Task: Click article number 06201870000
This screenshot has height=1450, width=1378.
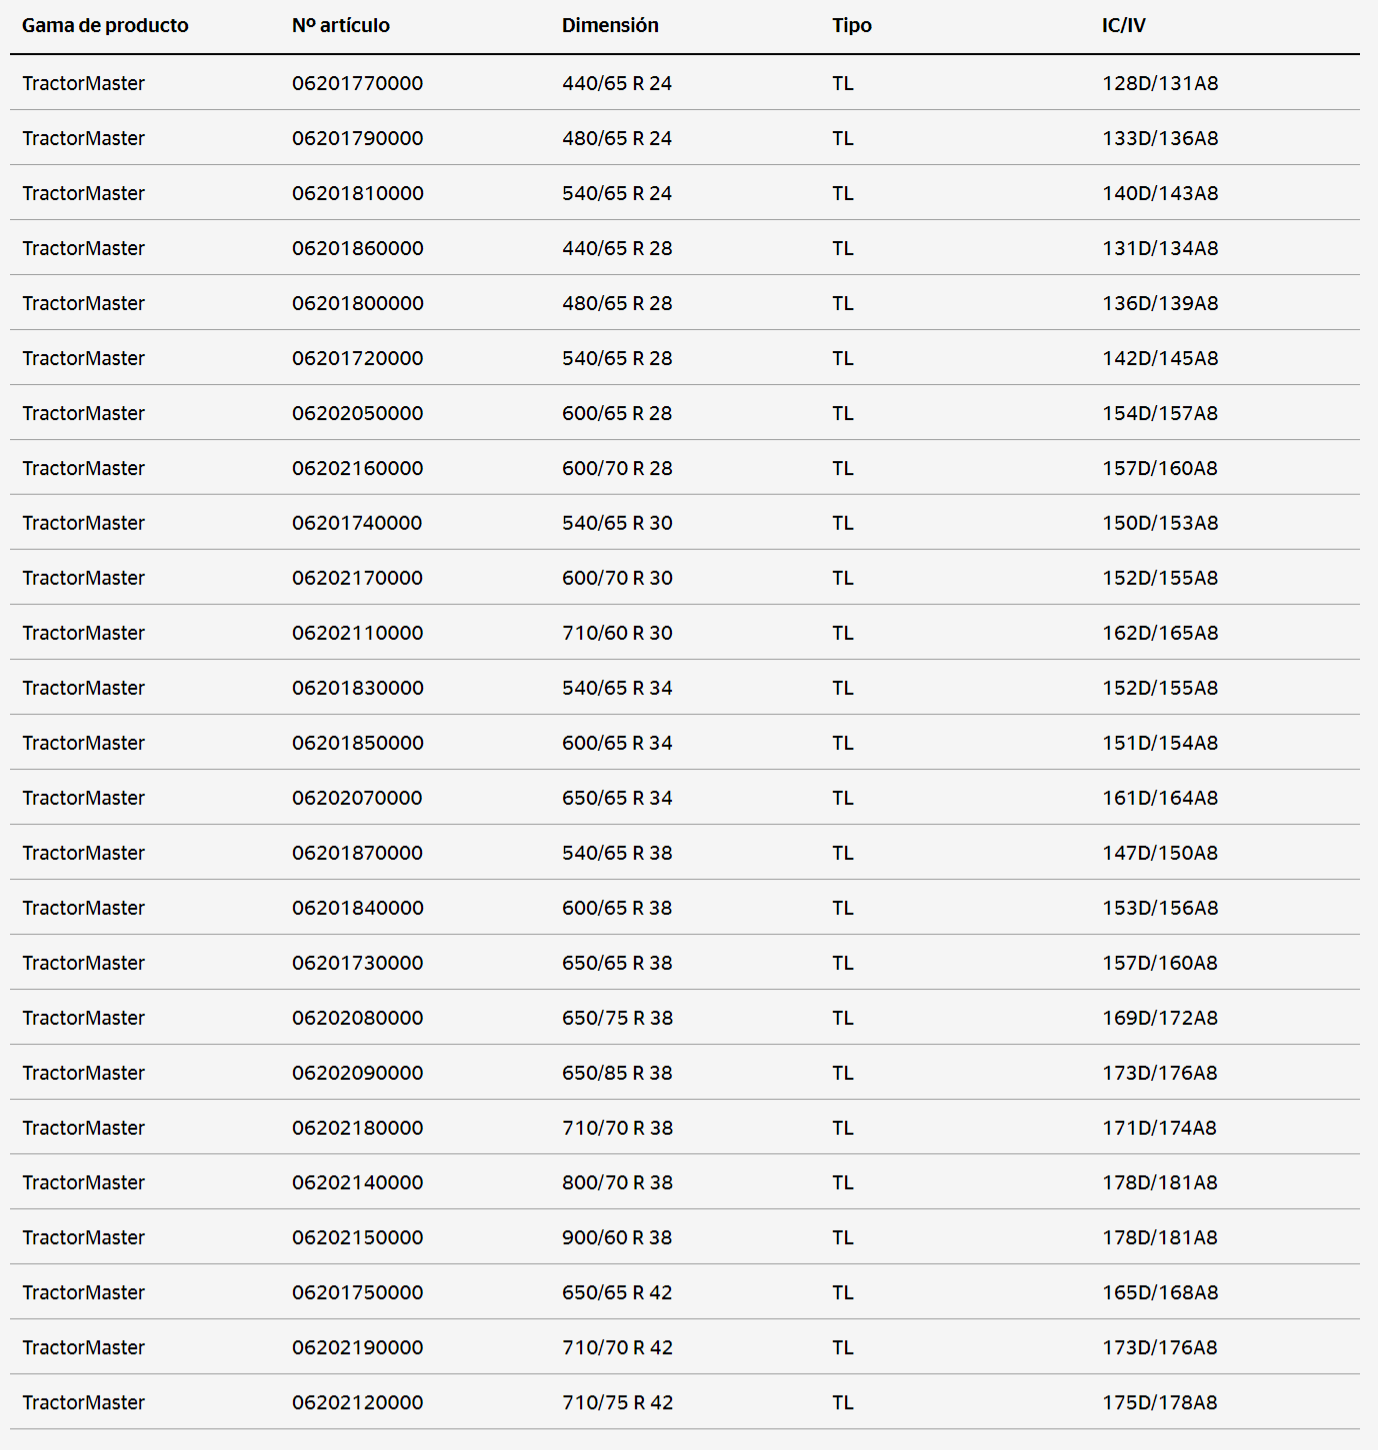Action: tap(357, 853)
